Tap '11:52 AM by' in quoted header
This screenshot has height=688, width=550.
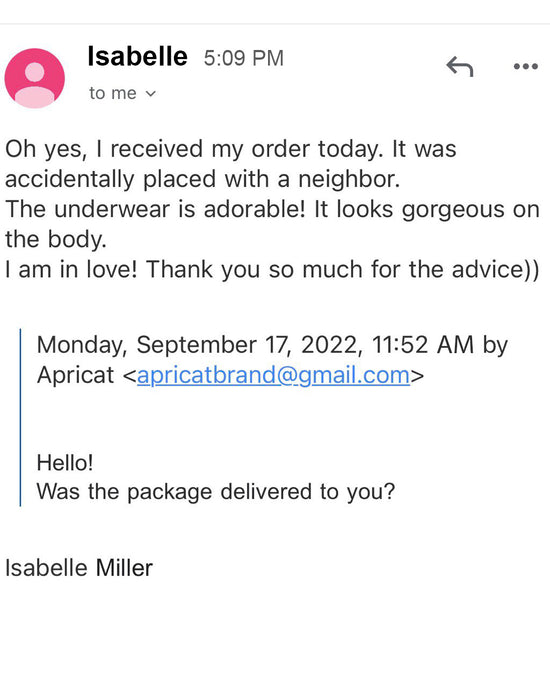click(x=440, y=345)
